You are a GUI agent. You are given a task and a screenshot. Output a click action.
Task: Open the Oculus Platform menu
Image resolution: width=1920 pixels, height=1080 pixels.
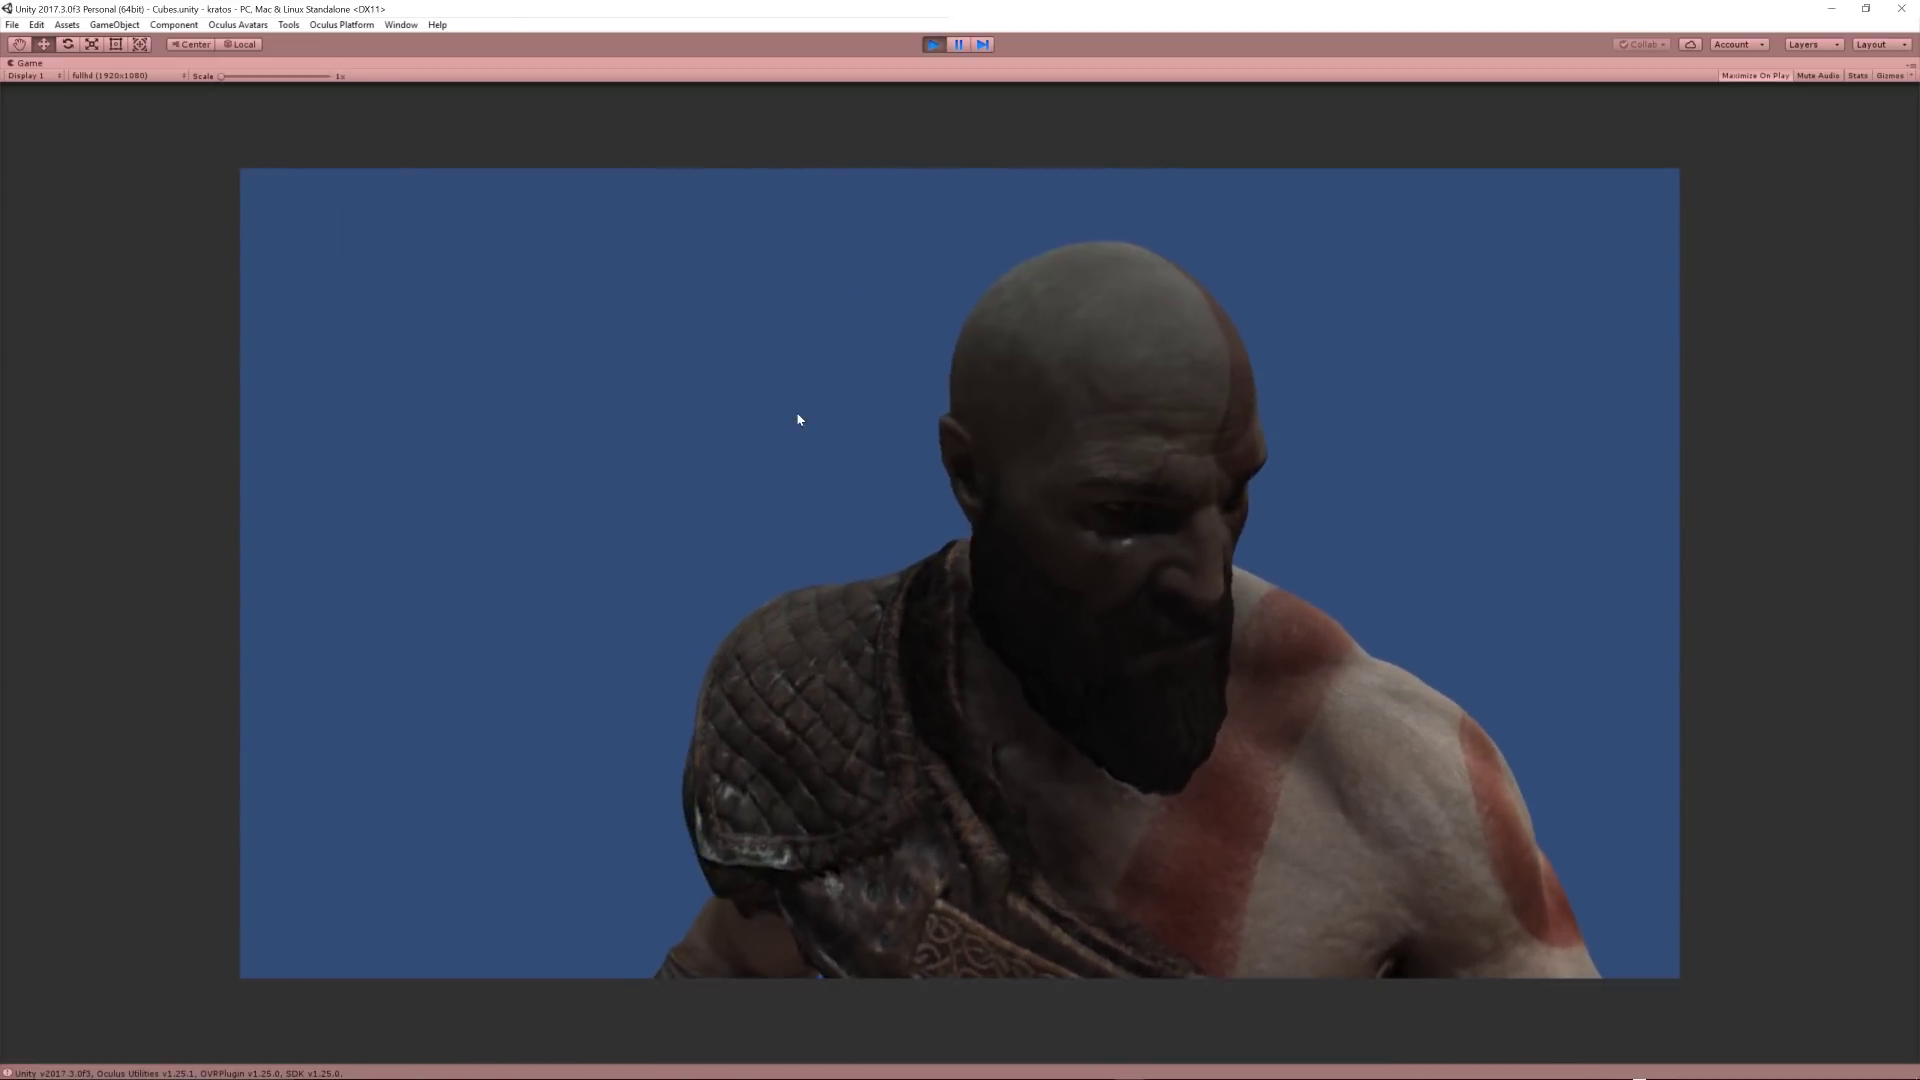pos(342,25)
